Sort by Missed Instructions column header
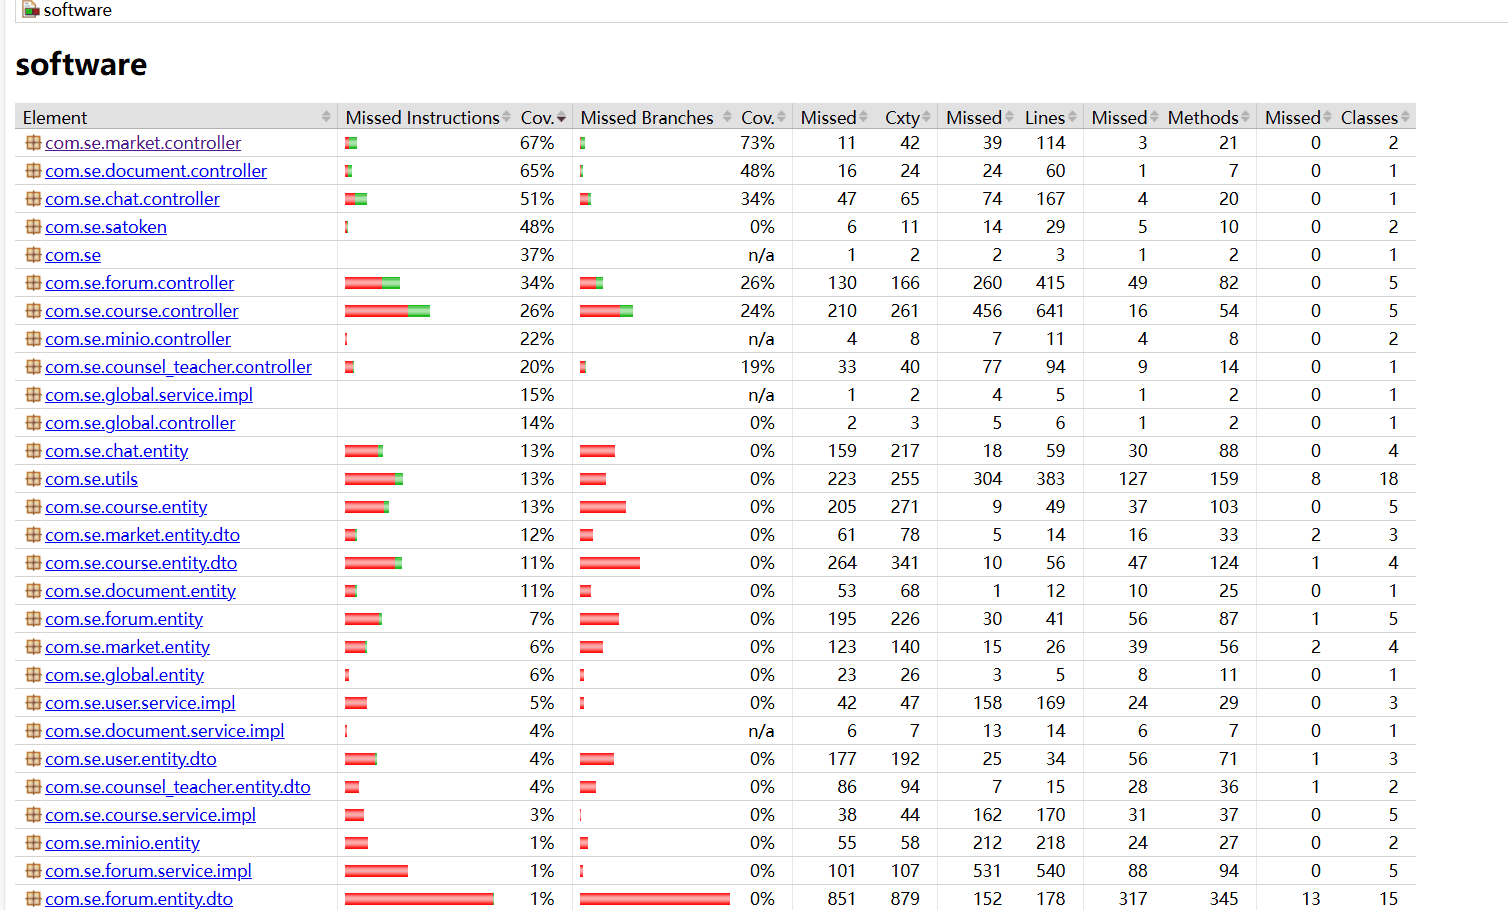This screenshot has width=1508, height=910. point(427,117)
